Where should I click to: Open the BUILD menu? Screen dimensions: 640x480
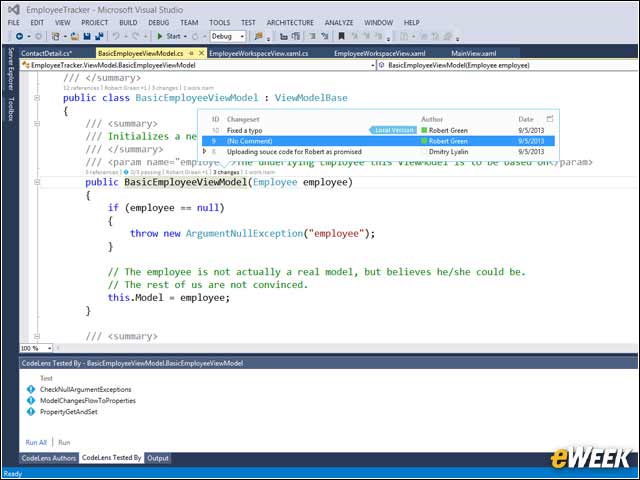pos(128,22)
